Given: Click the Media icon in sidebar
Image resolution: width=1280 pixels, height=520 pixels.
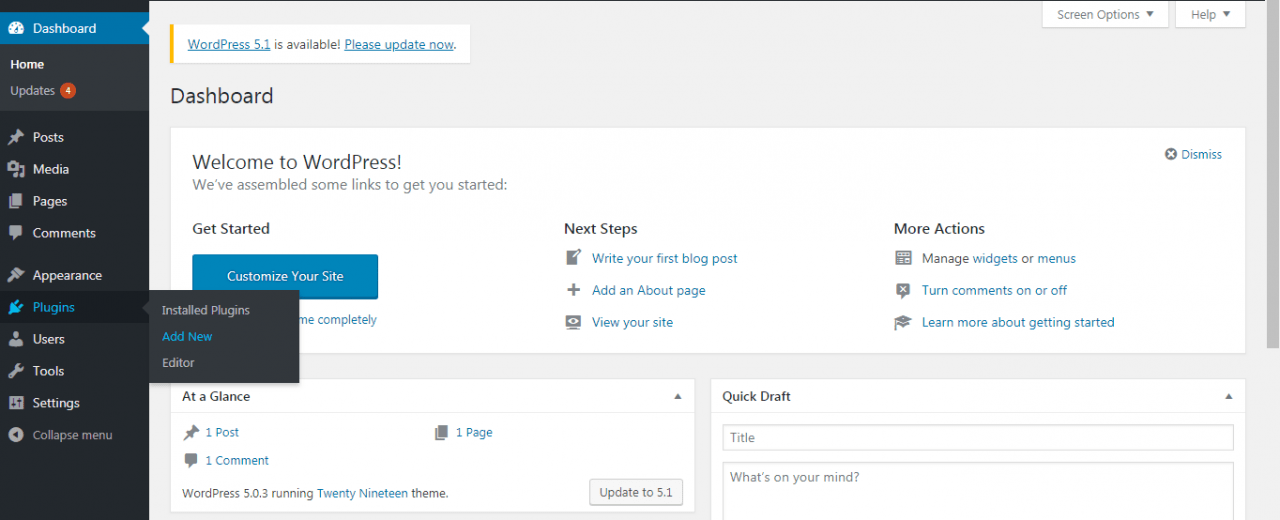Looking at the screenshot, I should coord(16,169).
